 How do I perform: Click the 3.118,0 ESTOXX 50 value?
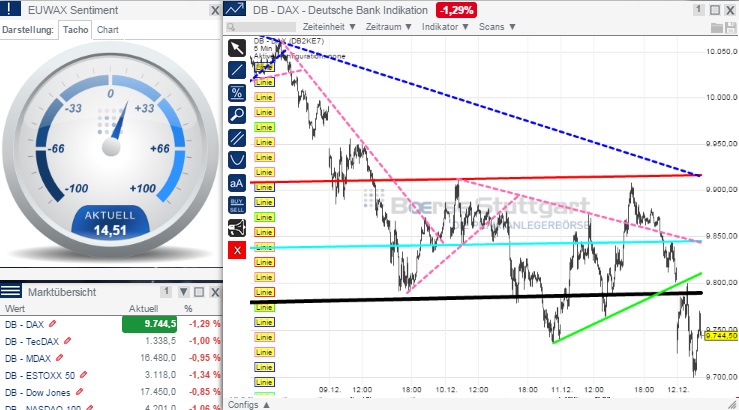click(160, 375)
